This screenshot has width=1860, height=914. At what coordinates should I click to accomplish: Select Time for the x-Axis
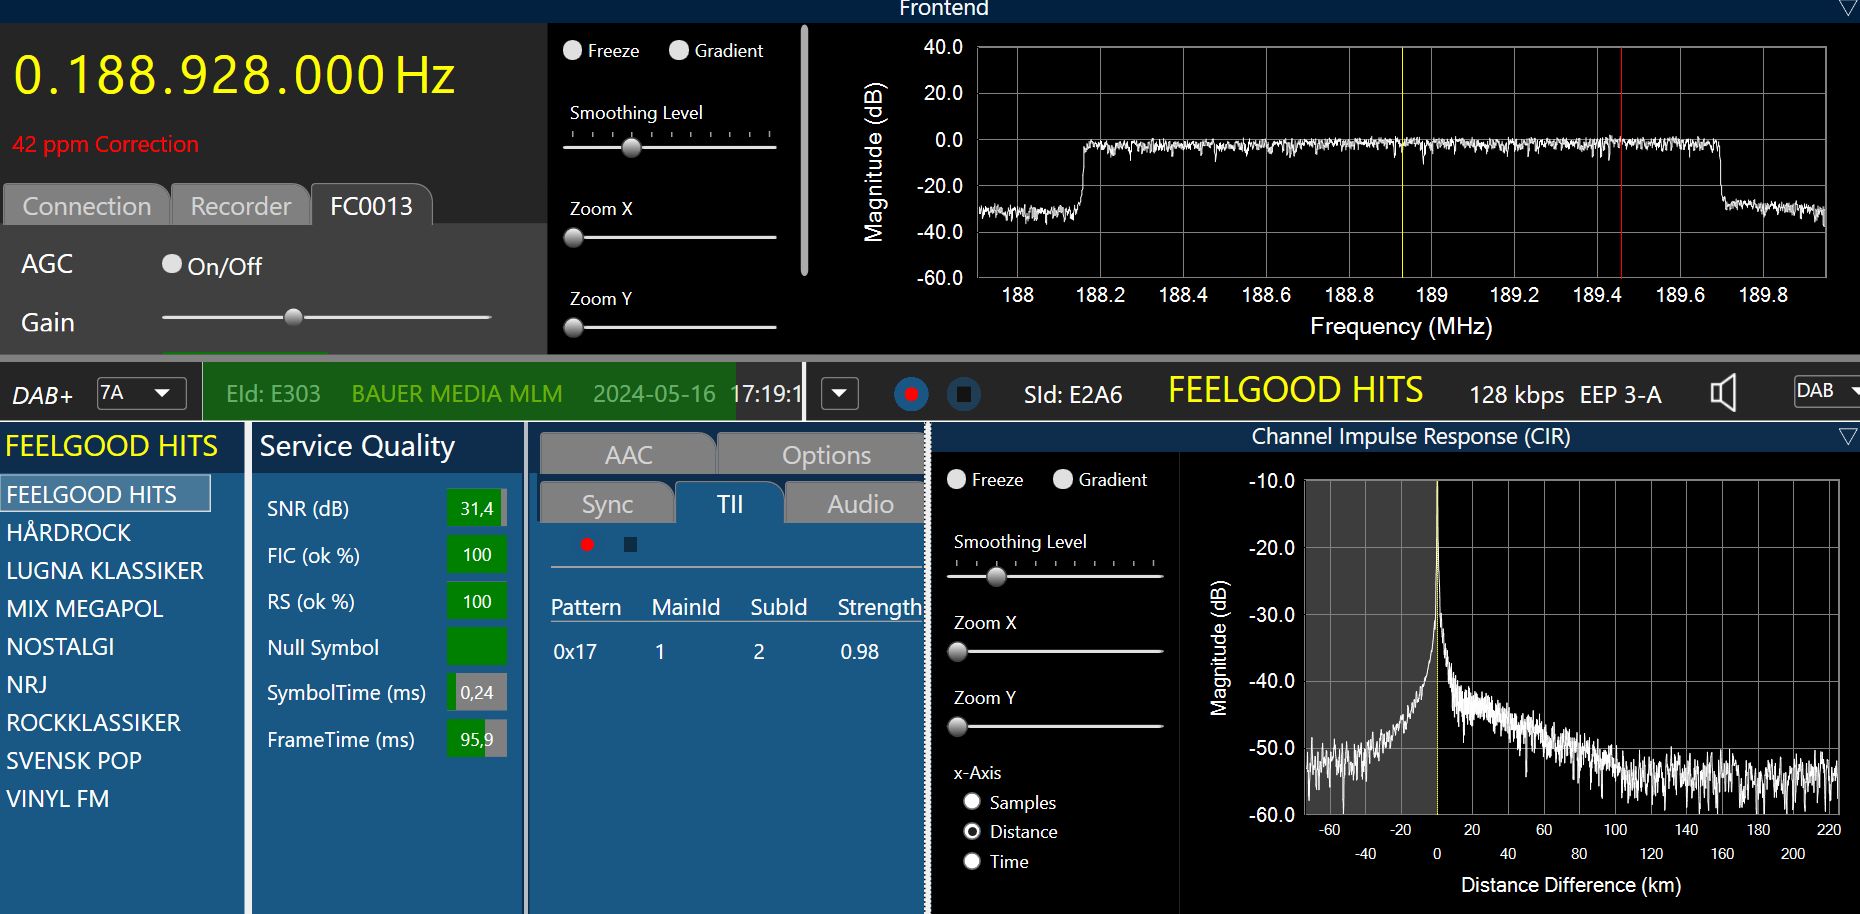pos(972,861)
